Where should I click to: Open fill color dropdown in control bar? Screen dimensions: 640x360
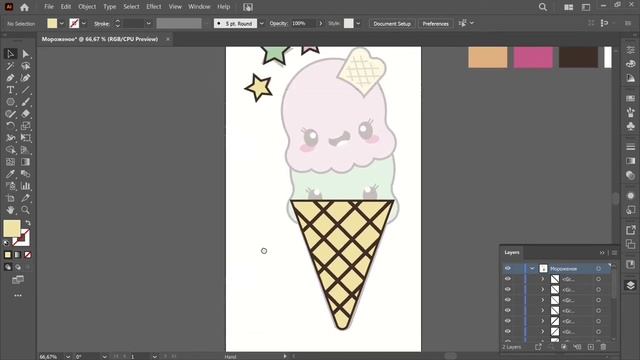[x=62, y=24]
